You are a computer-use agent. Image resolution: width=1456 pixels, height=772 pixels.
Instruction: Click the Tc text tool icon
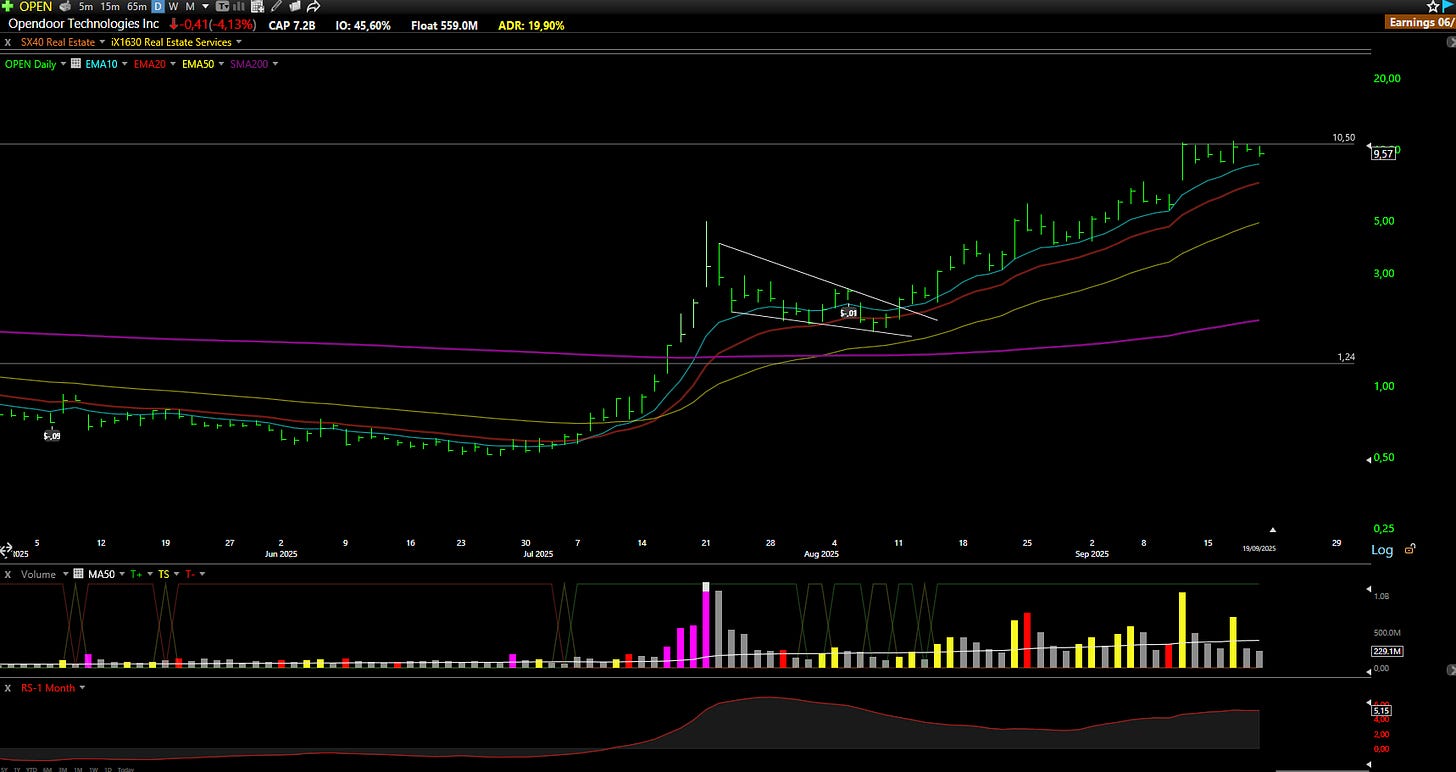tap(222, 6)
